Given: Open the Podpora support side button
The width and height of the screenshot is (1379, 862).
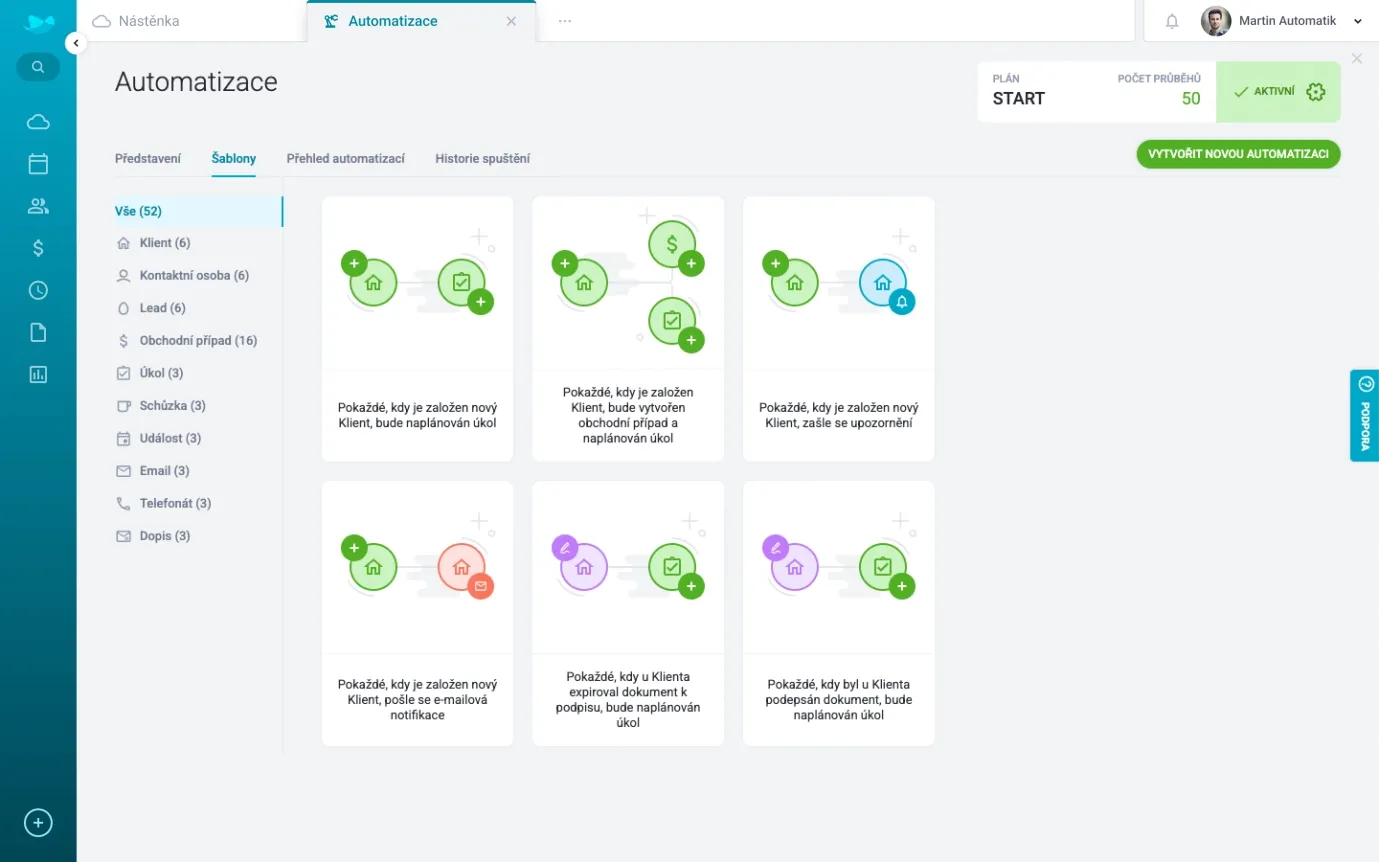Looking at the screenshot, I should [x=1364, y=415].
